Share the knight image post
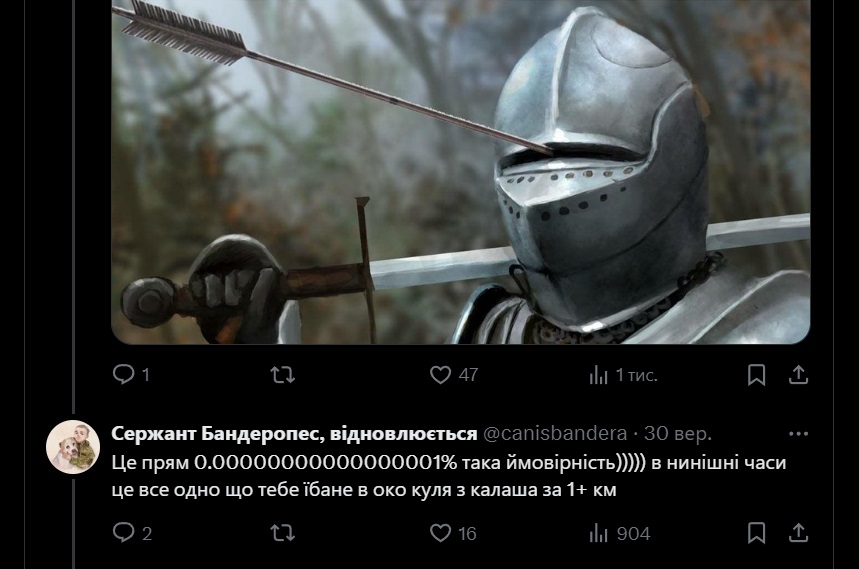The height and width of the screenshot is (569, 859). coord(798,375)
